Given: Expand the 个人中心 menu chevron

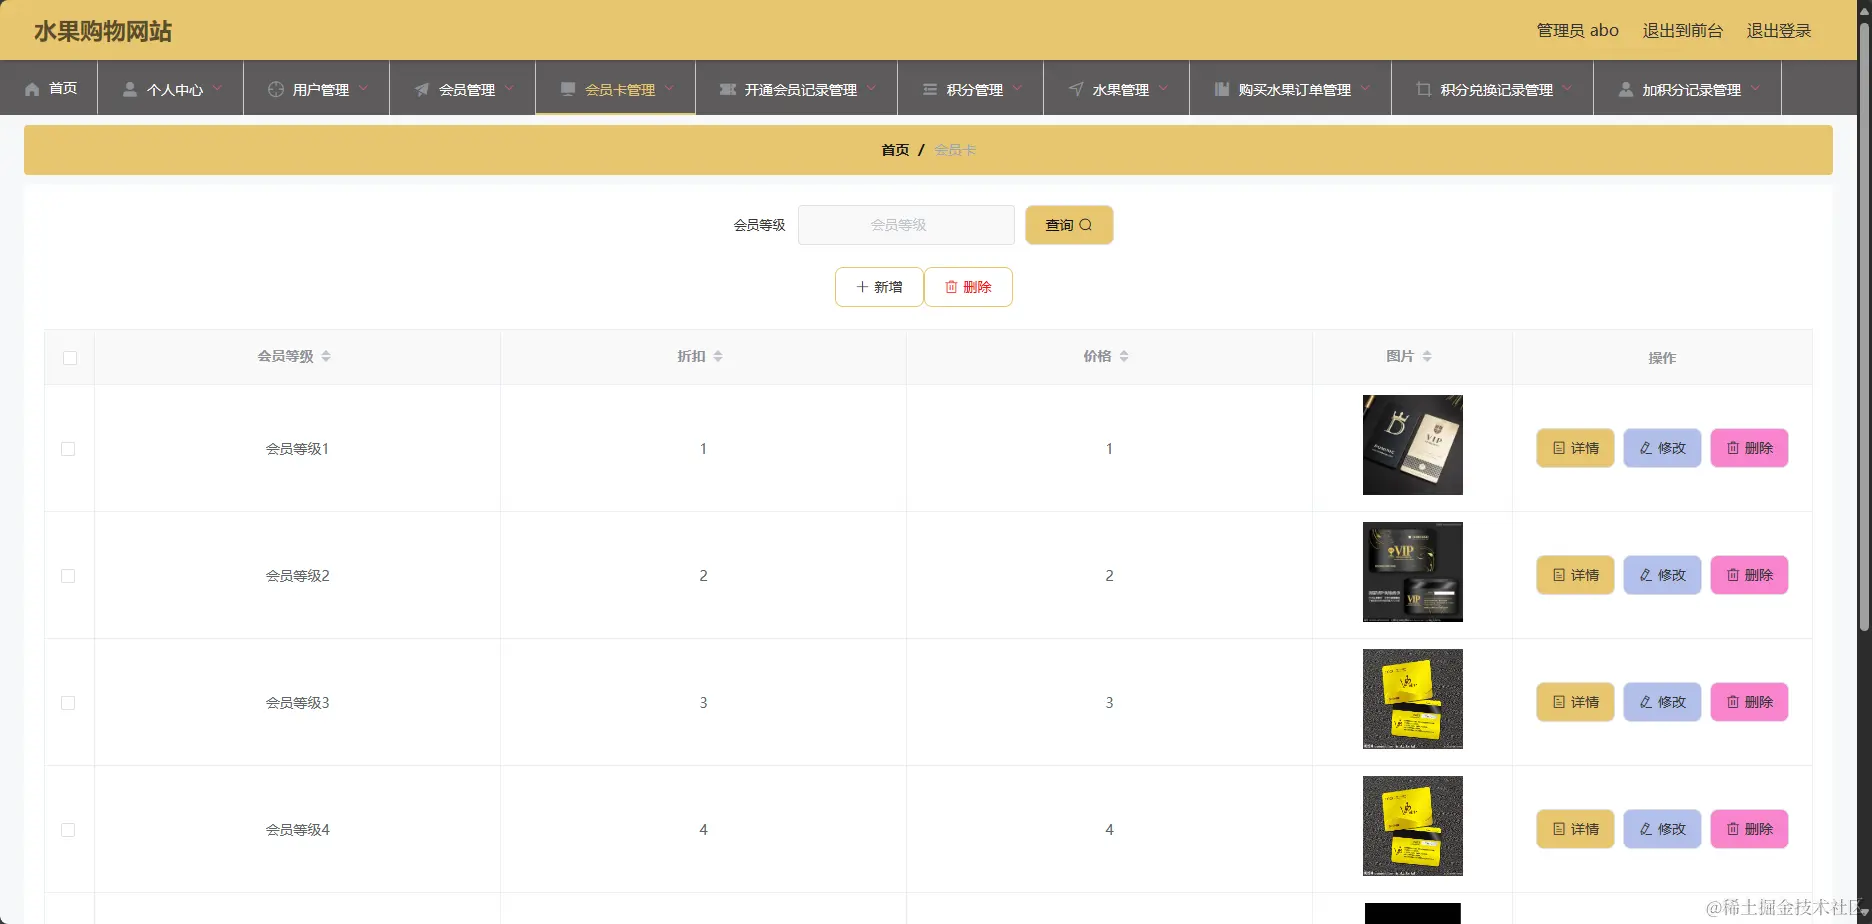Looking at the screenshot, I should pyautogui.click(x=217, y=88).
